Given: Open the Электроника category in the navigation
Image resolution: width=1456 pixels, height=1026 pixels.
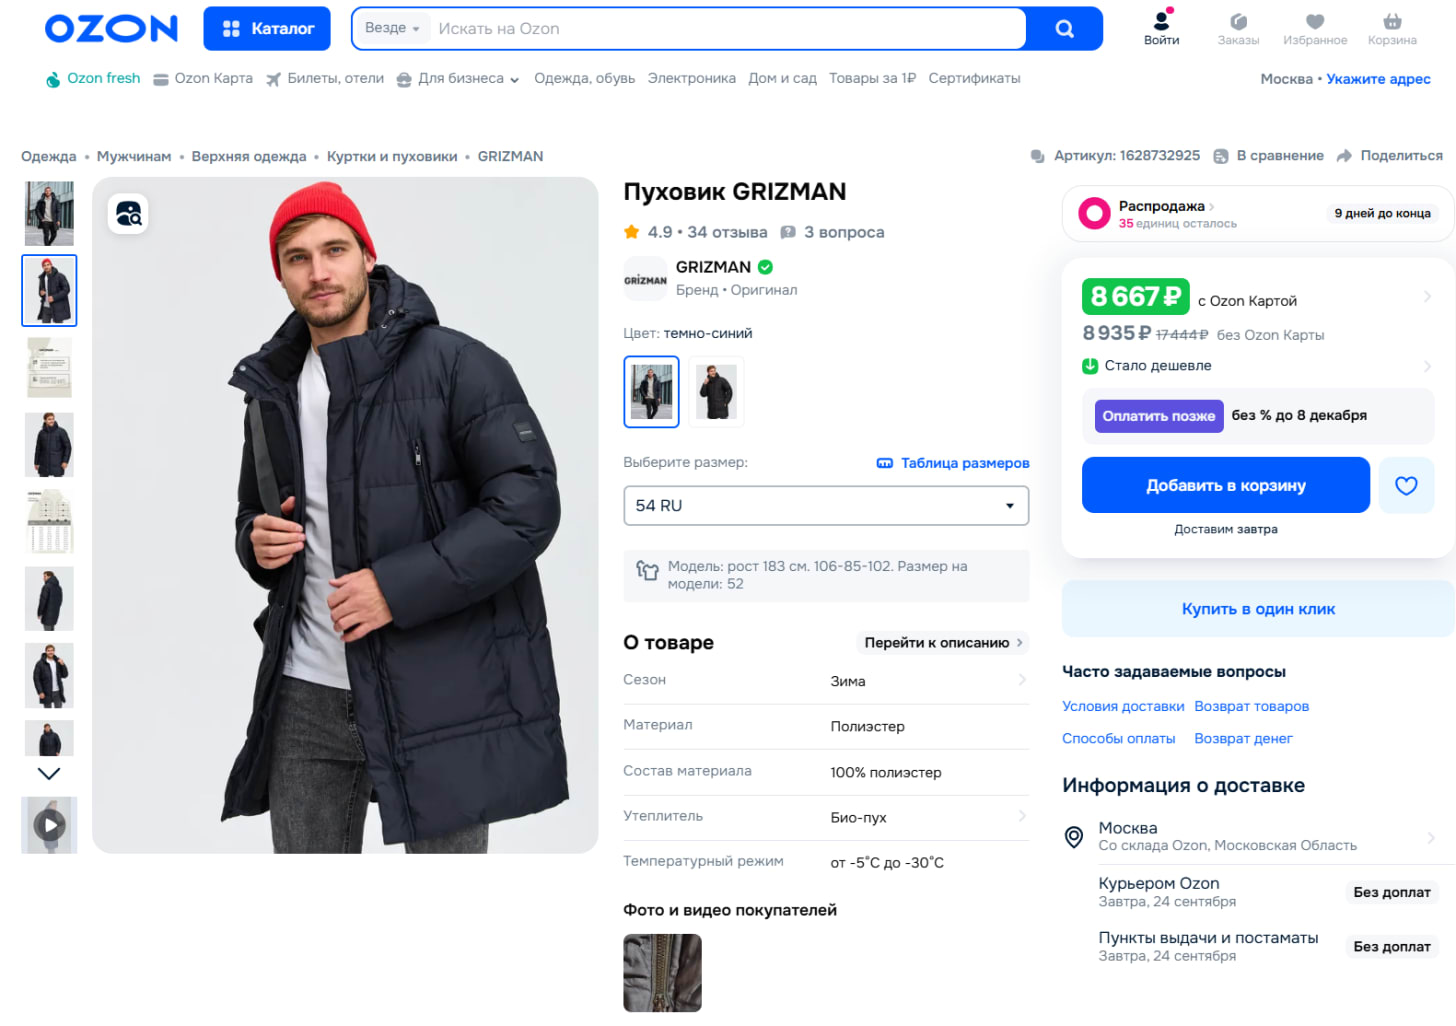Looking at the screenshot, I should coord(692,78).
